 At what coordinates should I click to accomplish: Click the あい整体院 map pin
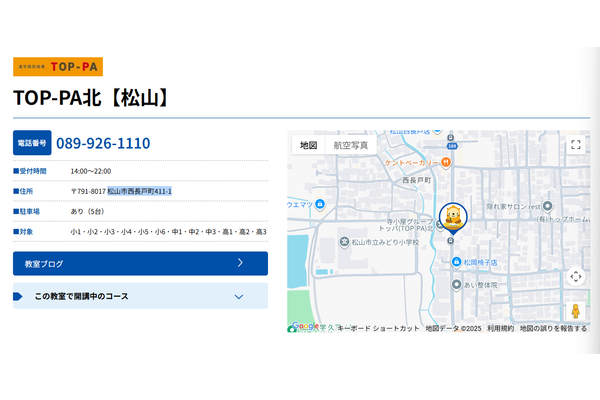(x=456, y=285)
